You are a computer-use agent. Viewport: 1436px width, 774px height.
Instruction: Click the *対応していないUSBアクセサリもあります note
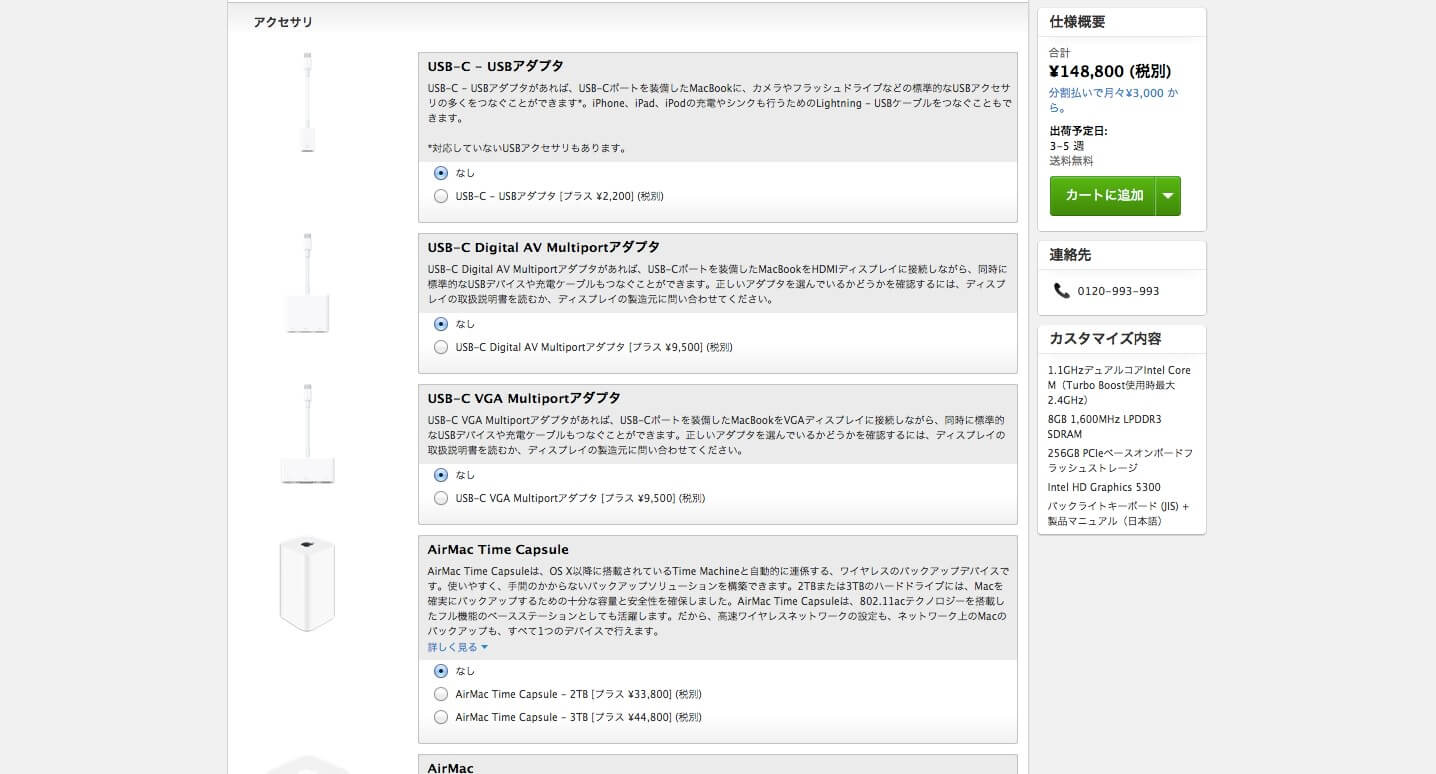point(526,148)
